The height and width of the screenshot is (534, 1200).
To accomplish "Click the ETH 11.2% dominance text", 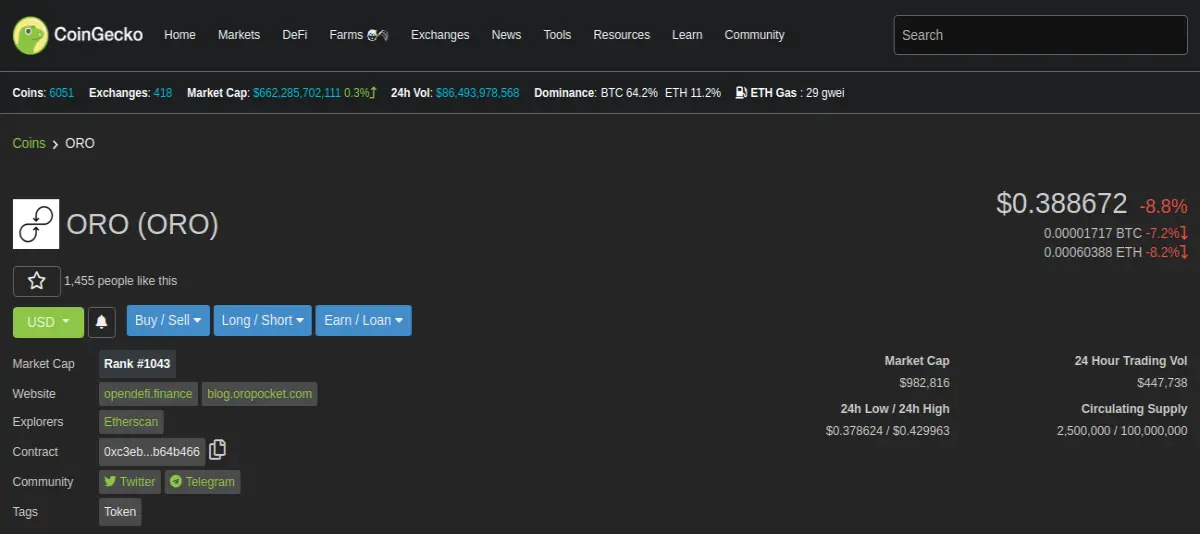I will click(693, 93).
